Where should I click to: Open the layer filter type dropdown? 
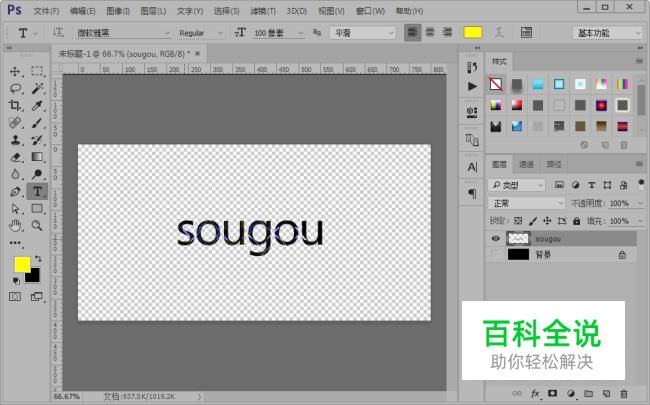pos(516,185)
